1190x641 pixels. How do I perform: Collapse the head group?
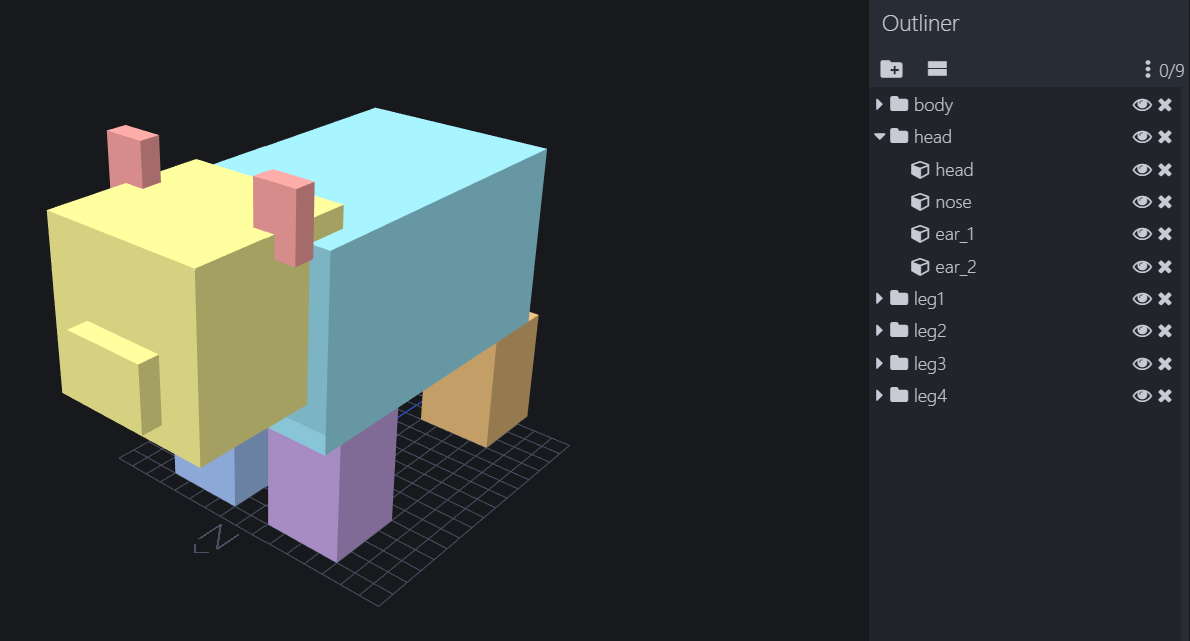pos(880,137)
